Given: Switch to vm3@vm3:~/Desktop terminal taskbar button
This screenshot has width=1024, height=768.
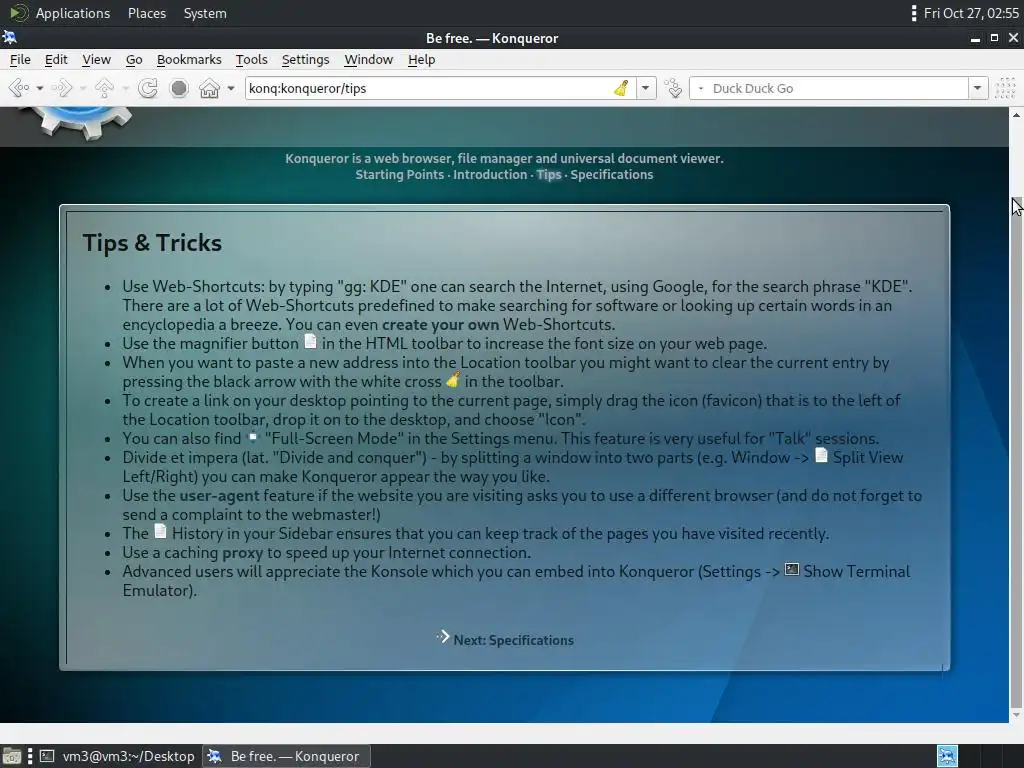Looking at the screenshot, I should (x=118, y=756).
